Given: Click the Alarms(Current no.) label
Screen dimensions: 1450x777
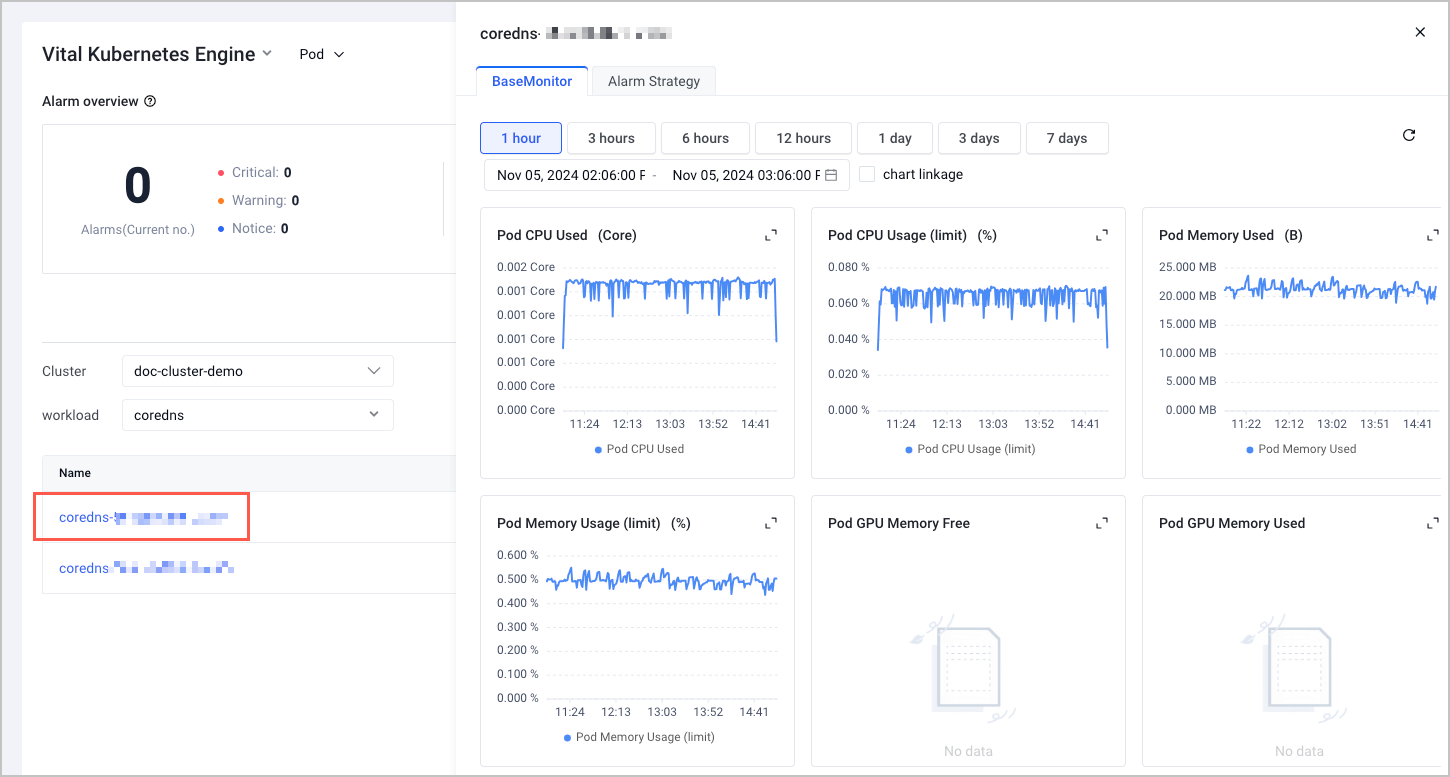Looking at the screenshot, I should [x=138, y=229].
